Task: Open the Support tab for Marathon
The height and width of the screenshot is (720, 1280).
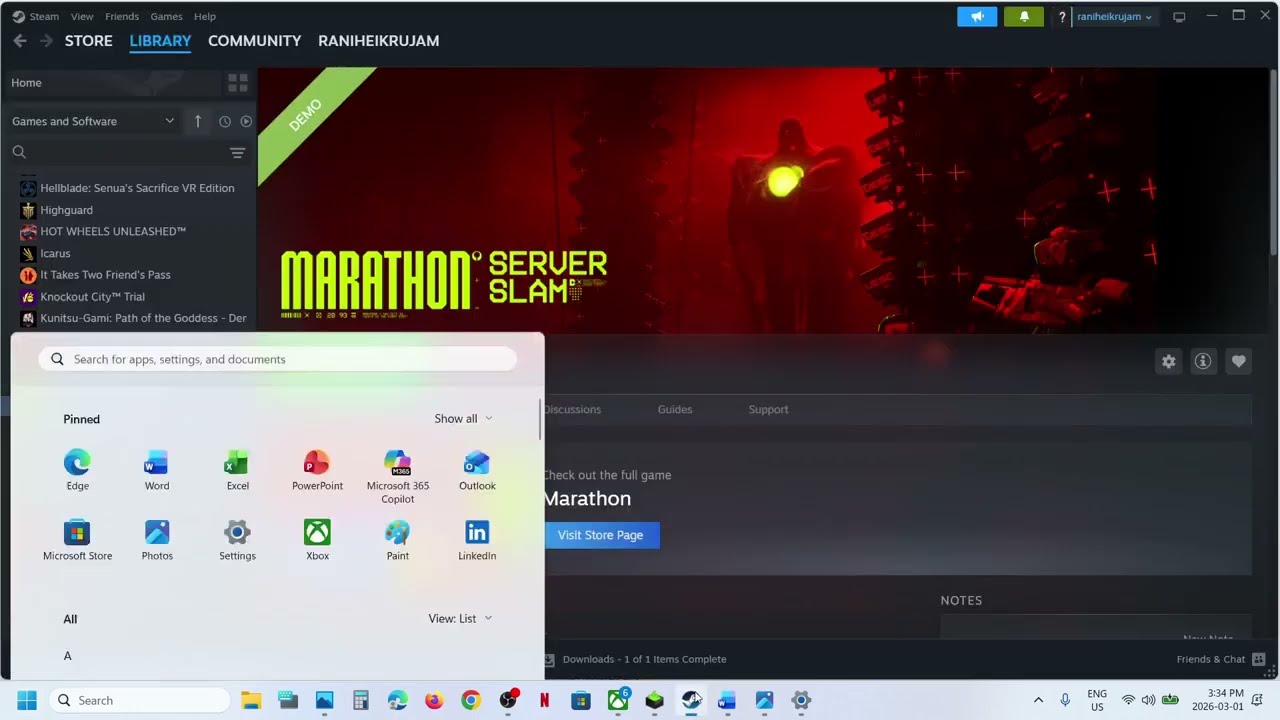Action: pos(768,409)
